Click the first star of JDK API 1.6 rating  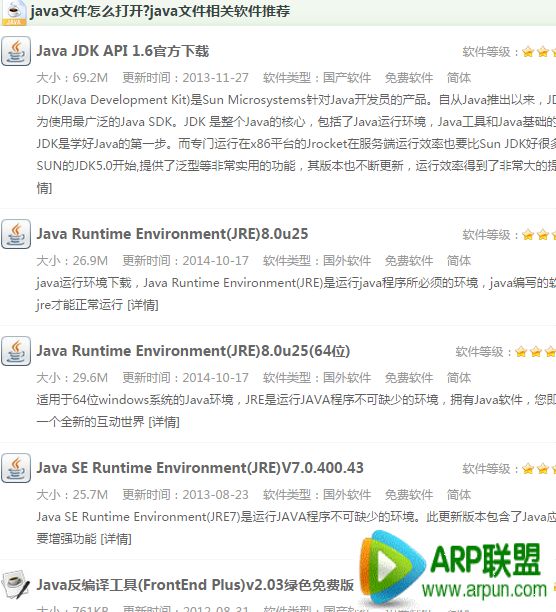[528, 52]
